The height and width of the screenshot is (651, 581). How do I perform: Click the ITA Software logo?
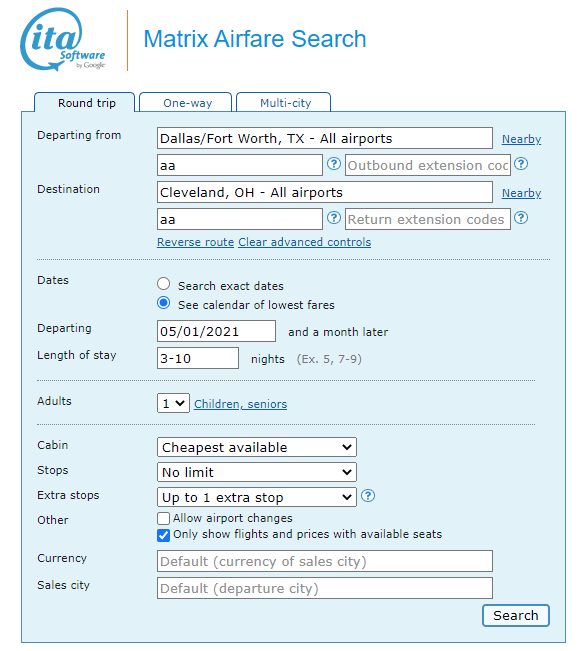[x=63, y=39]
